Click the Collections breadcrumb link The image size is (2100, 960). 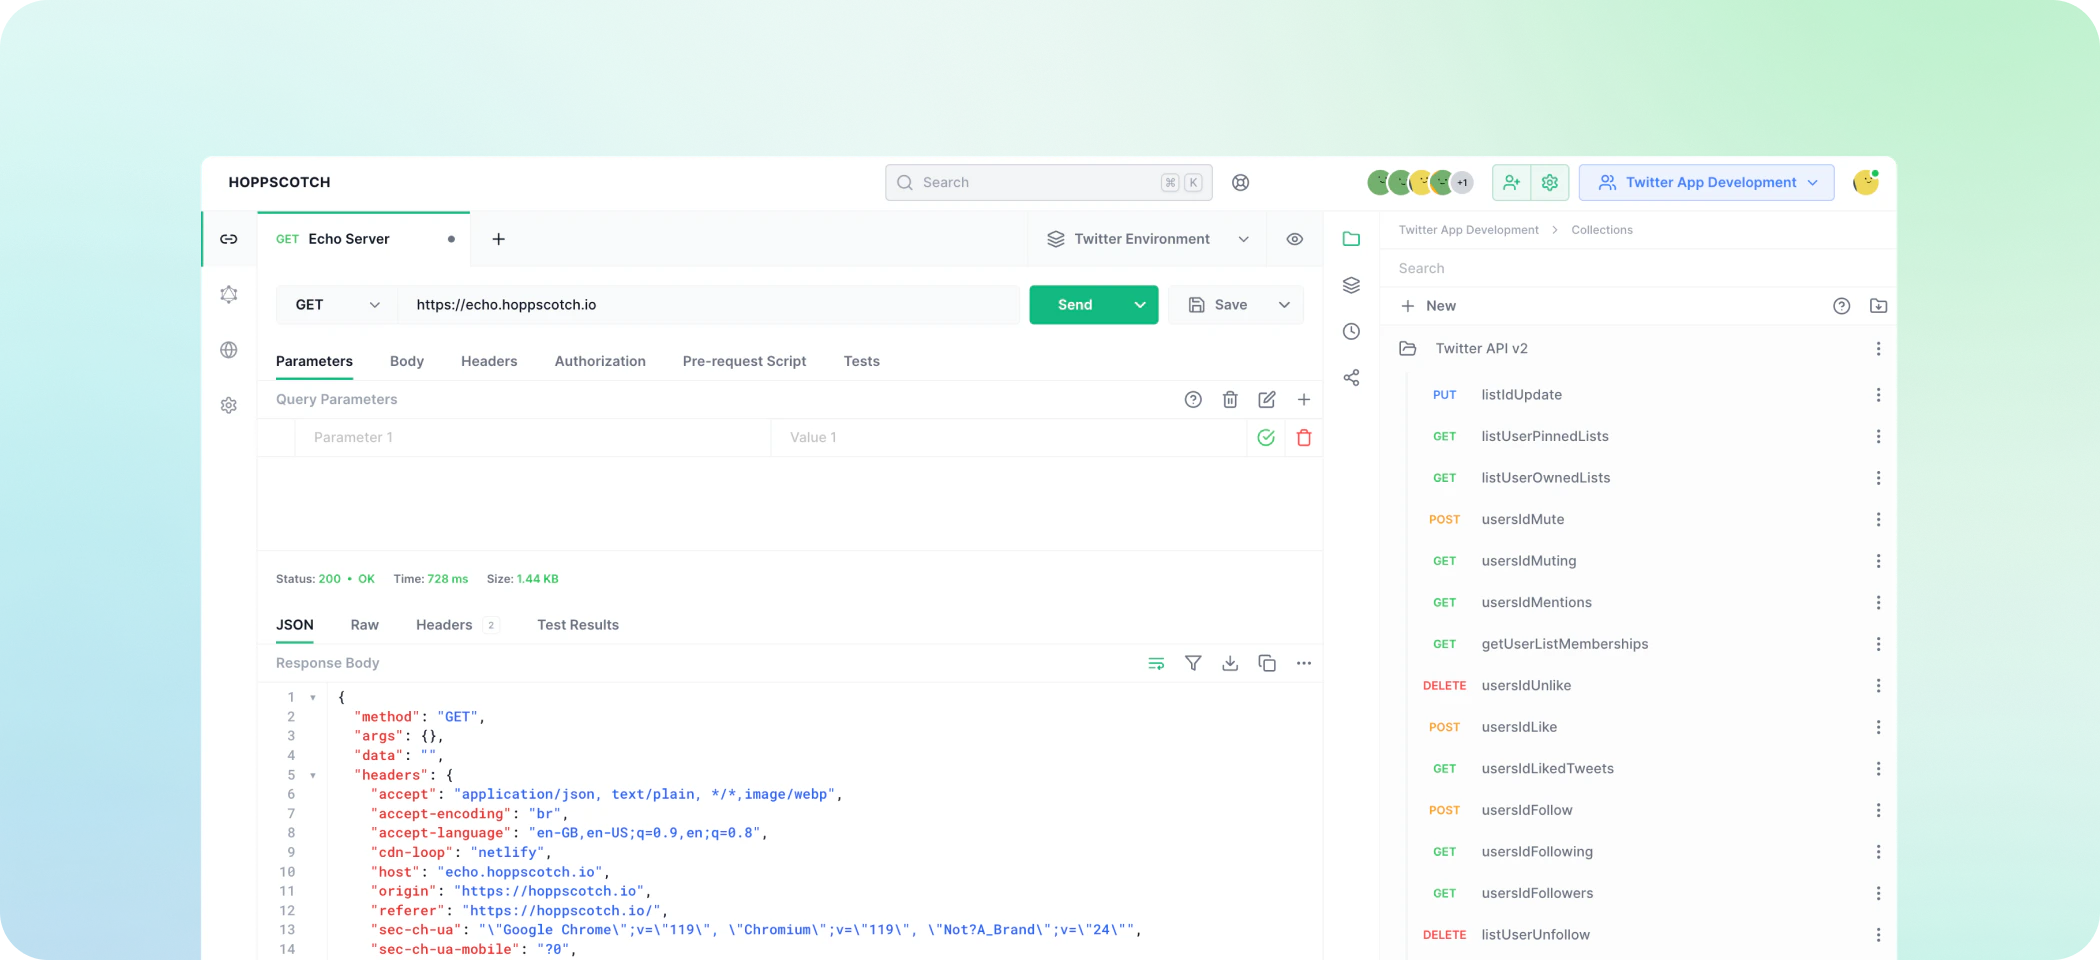point(1602,230)
